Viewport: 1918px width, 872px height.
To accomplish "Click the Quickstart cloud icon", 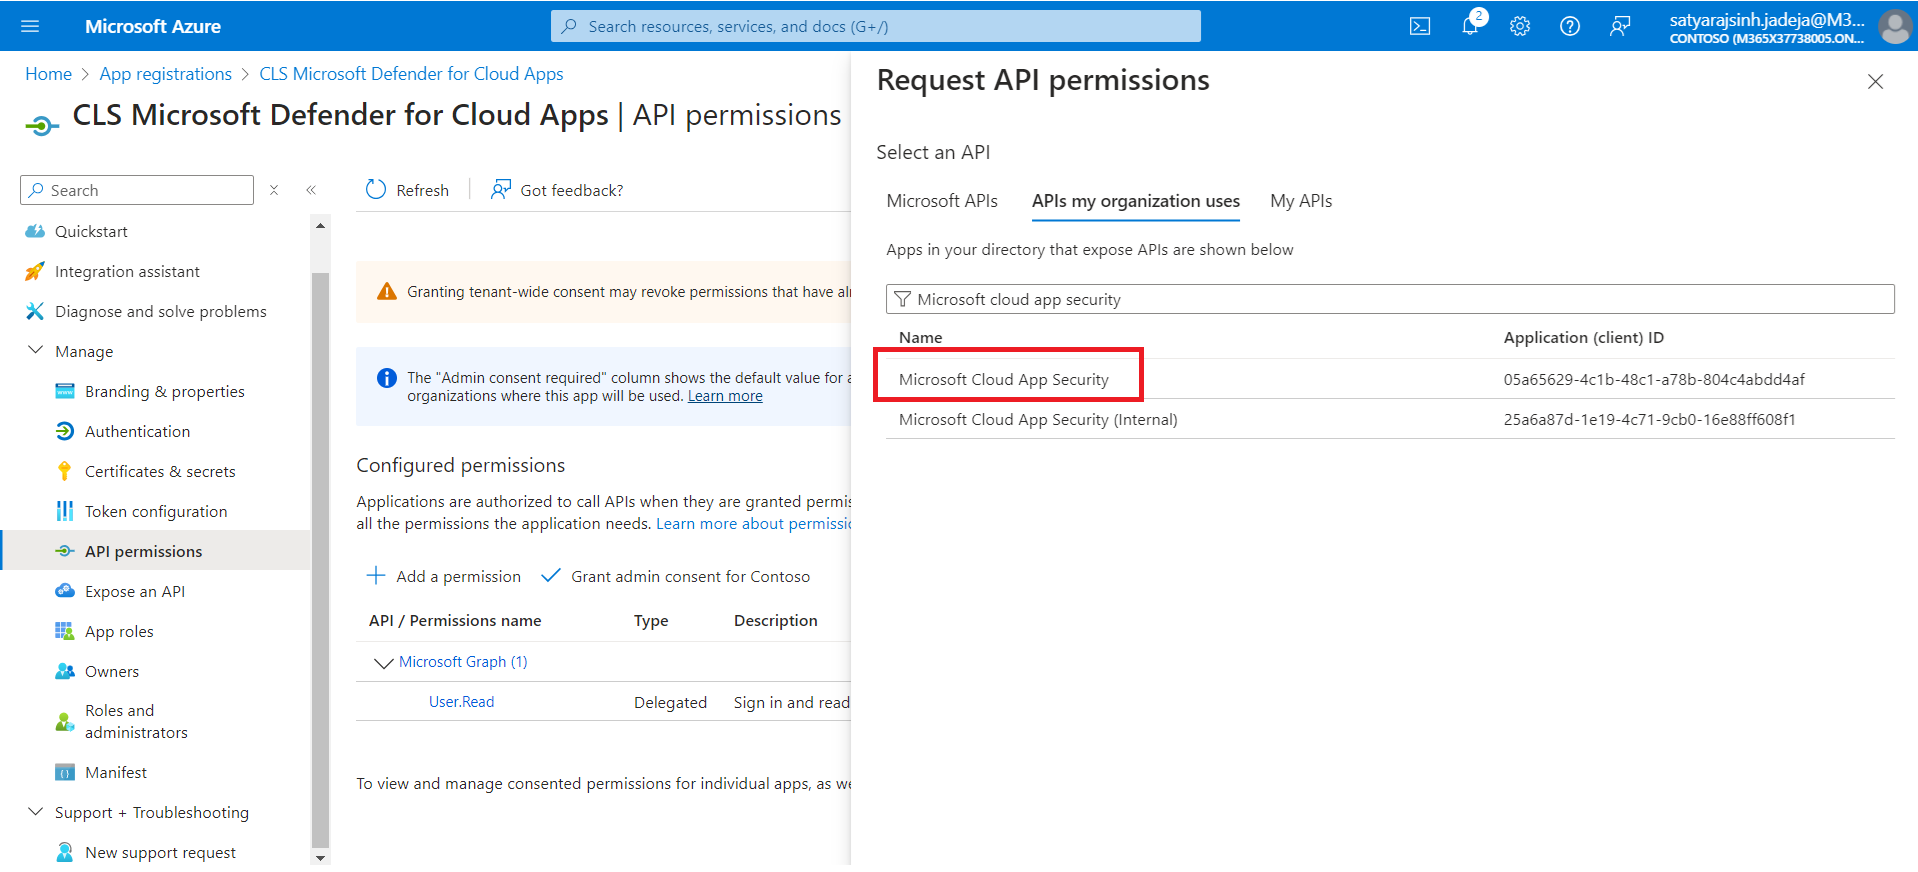I will (x=35, y=231).
